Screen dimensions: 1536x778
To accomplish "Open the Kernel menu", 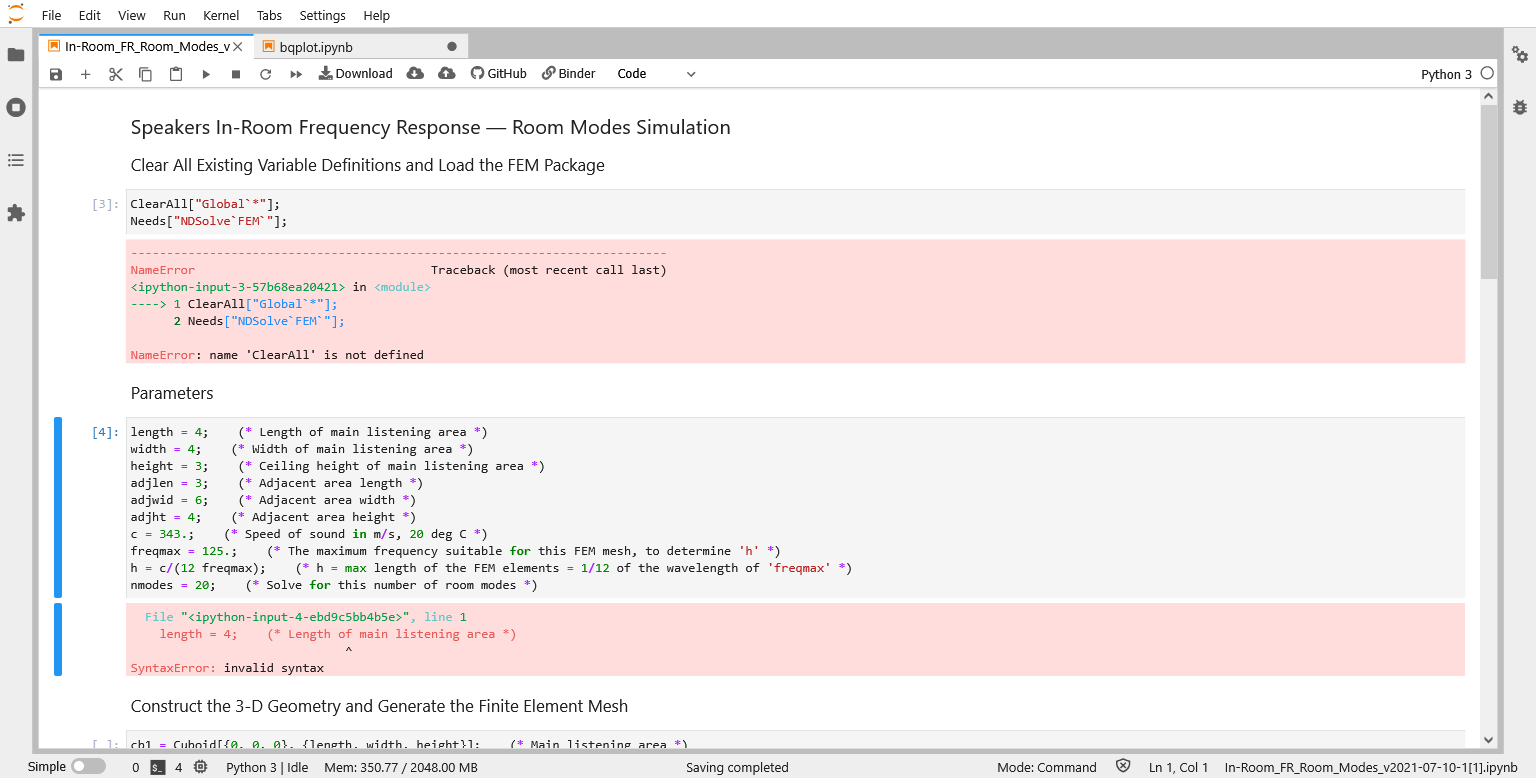I will (x=221, y=15).
